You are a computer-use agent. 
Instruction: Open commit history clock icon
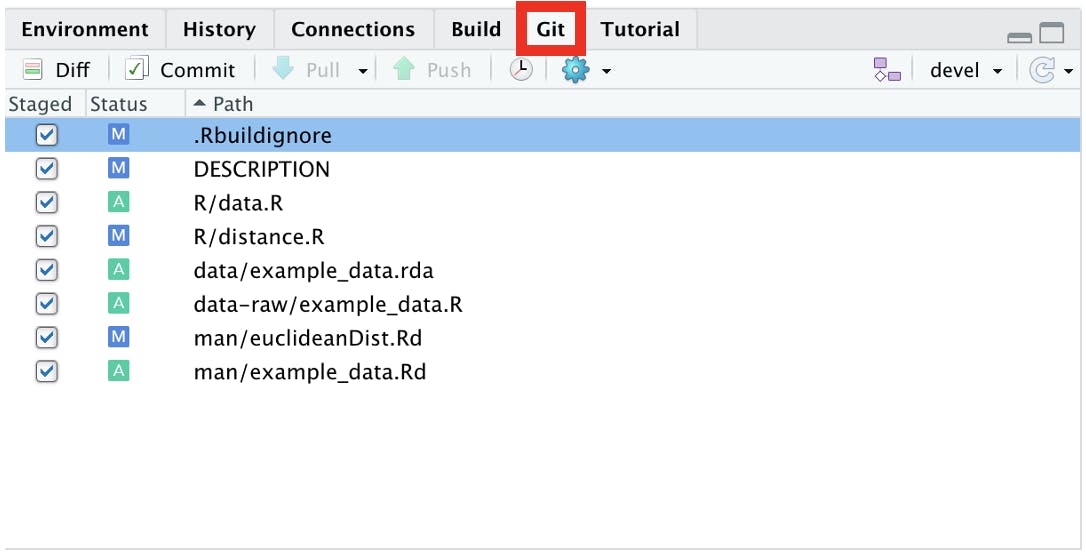point(521,69)
